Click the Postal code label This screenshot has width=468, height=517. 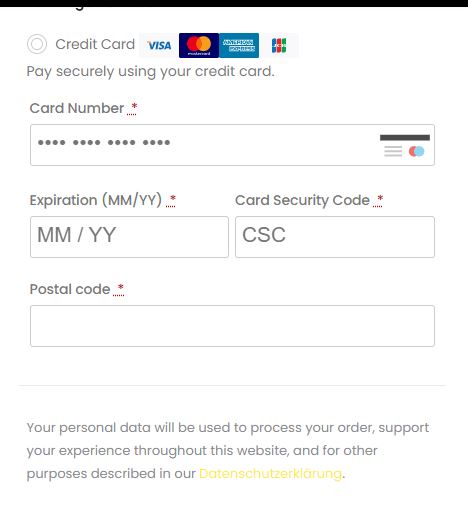coord(70,289)
